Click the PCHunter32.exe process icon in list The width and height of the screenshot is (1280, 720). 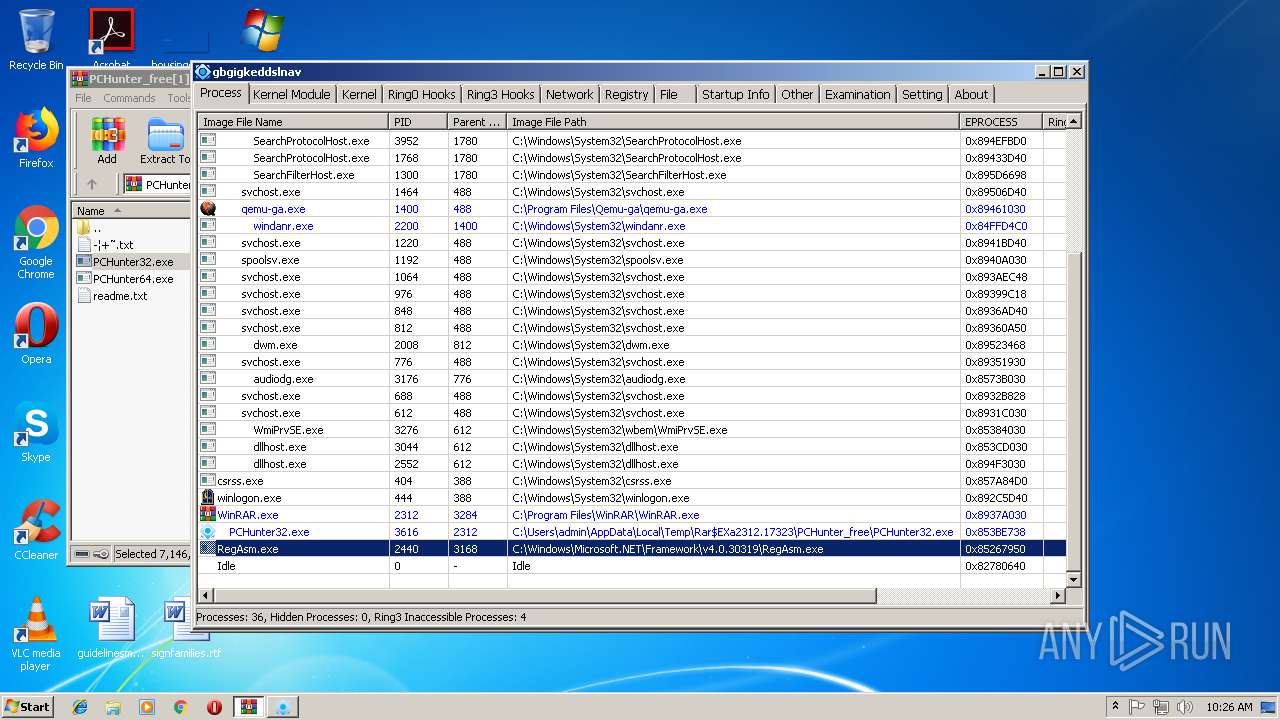click(208, 532)
